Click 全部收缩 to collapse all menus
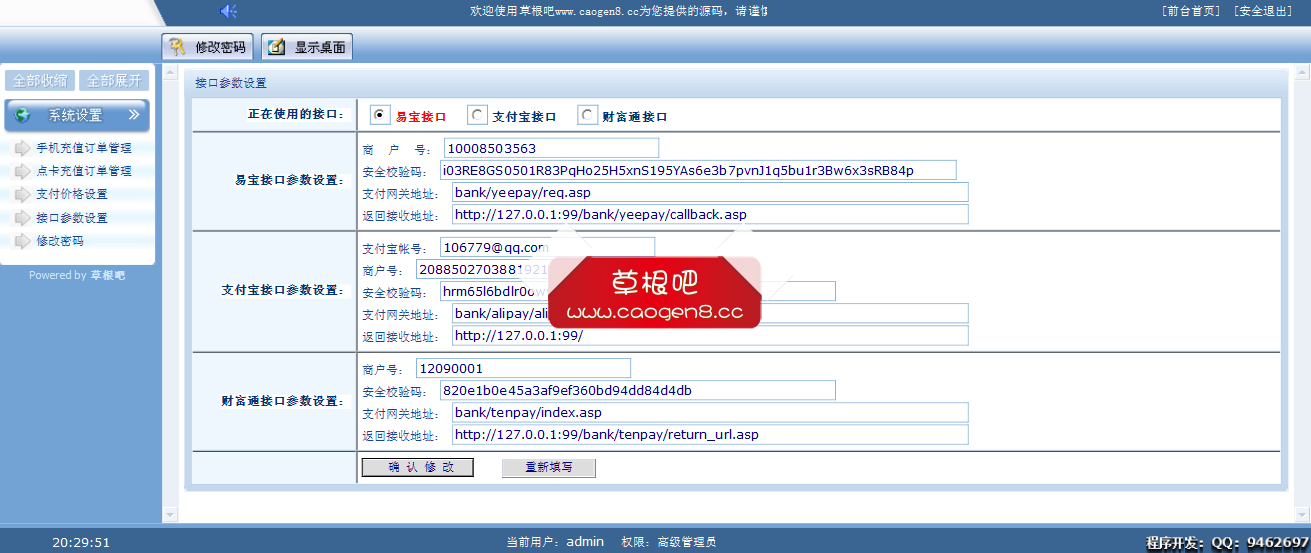Viewport: 1311px width, 553px height. [x=40, y=81]
